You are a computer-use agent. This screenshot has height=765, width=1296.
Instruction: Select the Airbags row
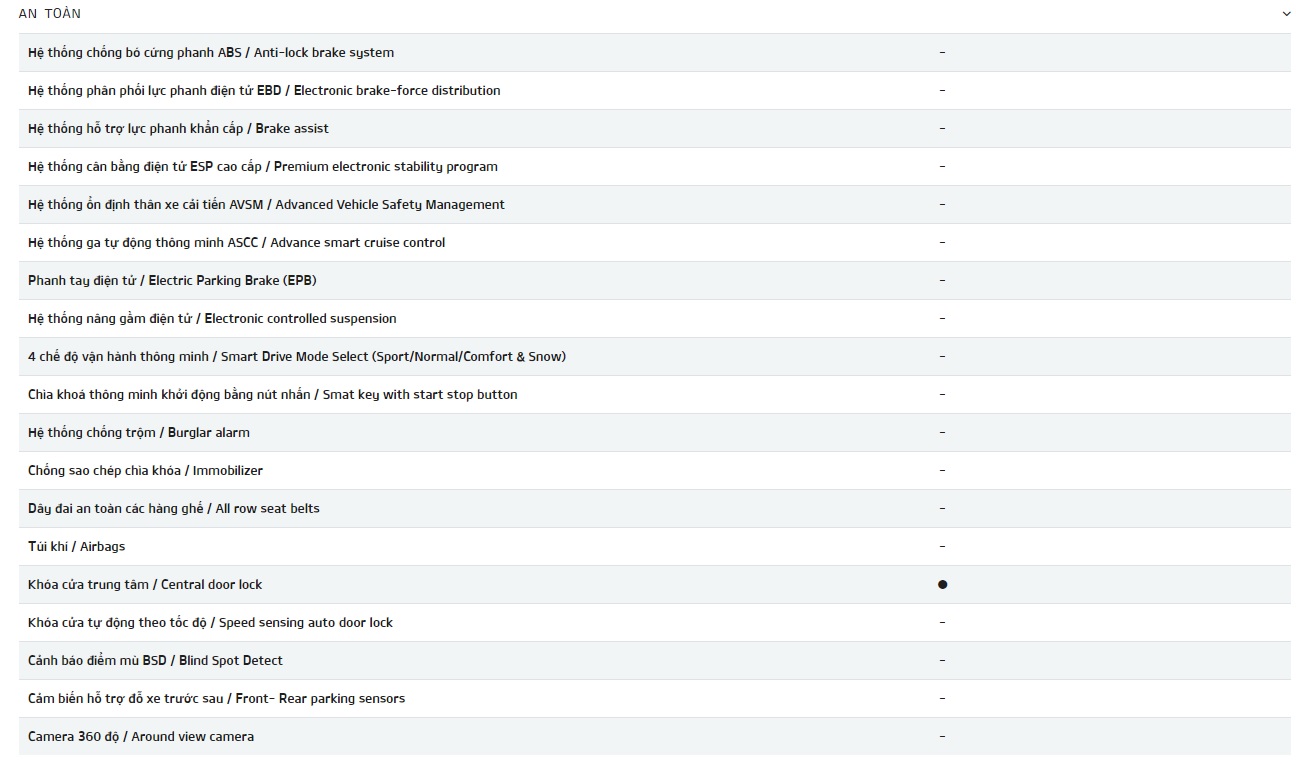[654, 546]
